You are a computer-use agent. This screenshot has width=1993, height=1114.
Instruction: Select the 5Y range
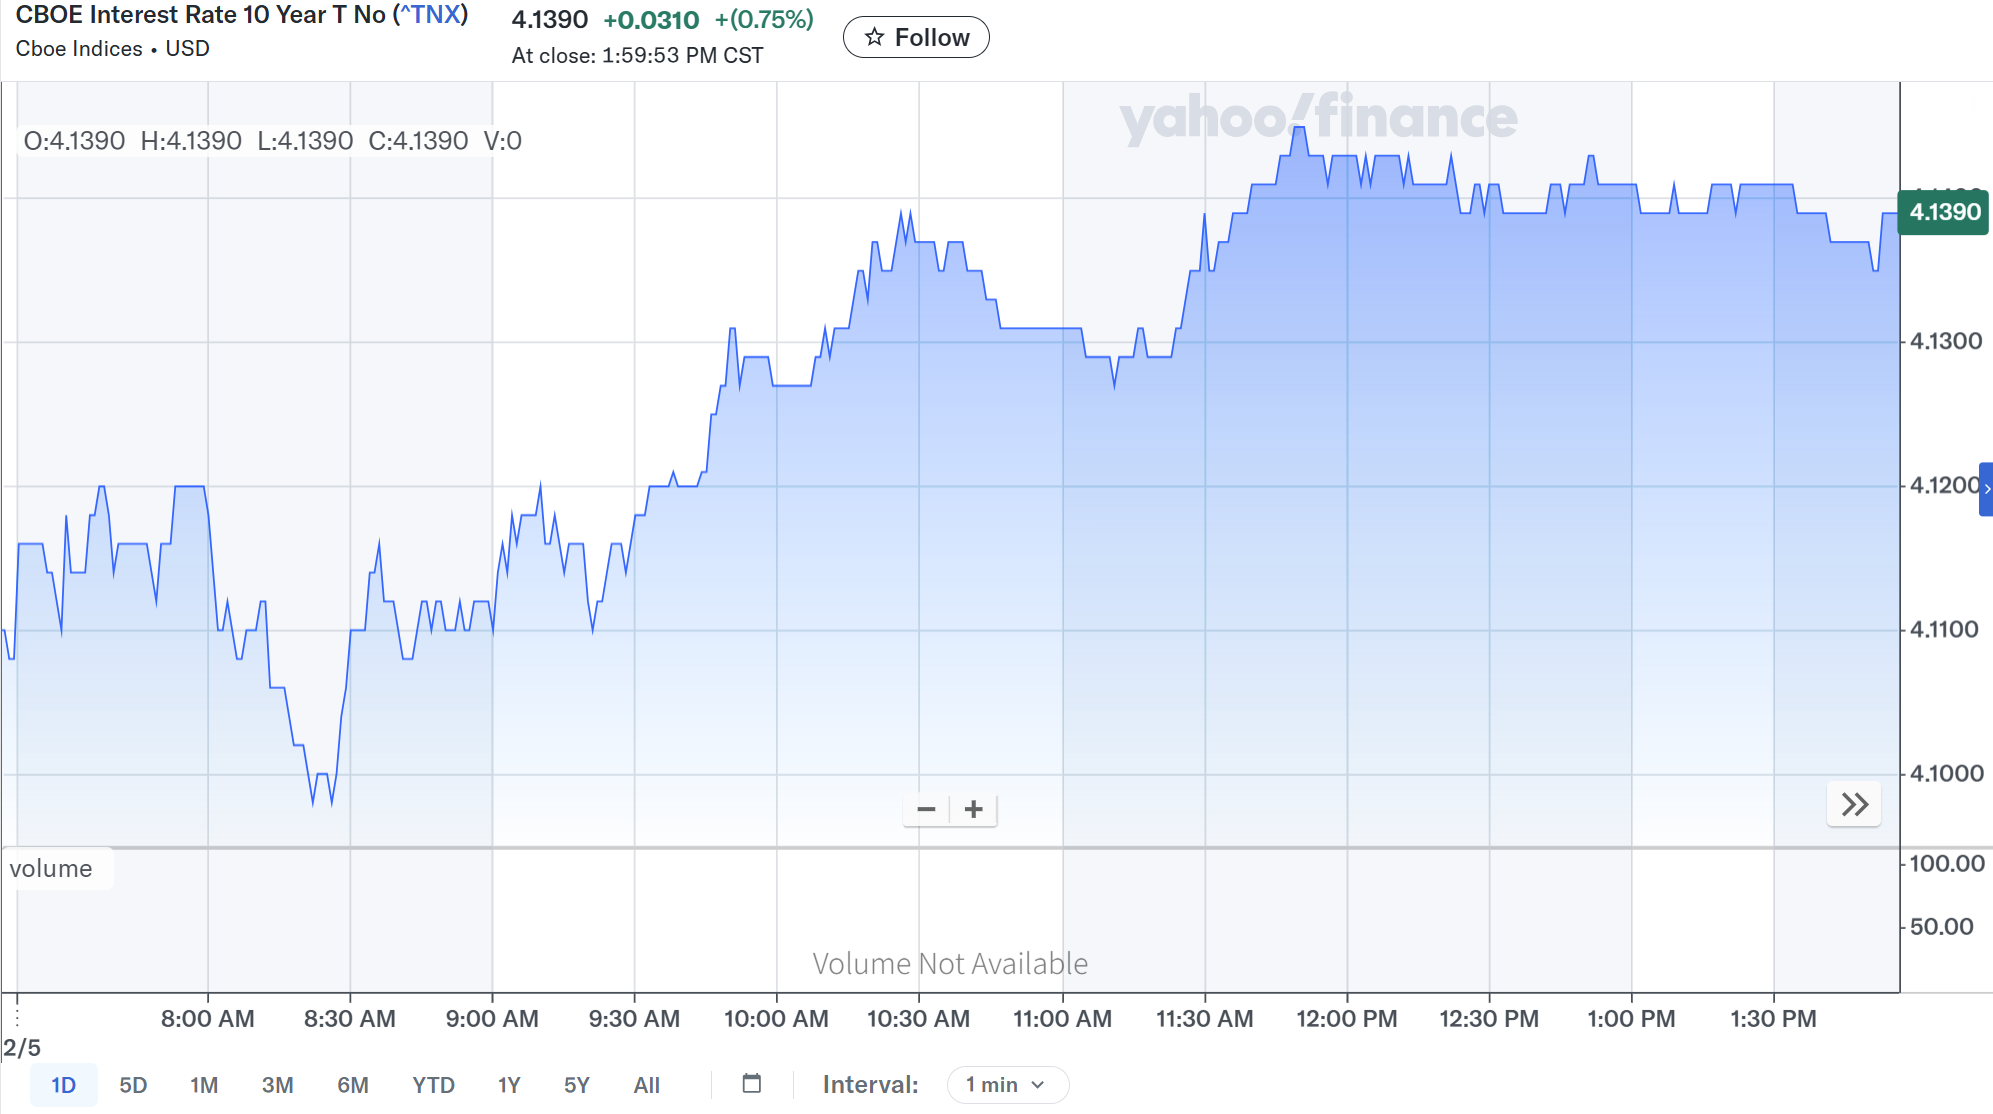(577, 1085)
